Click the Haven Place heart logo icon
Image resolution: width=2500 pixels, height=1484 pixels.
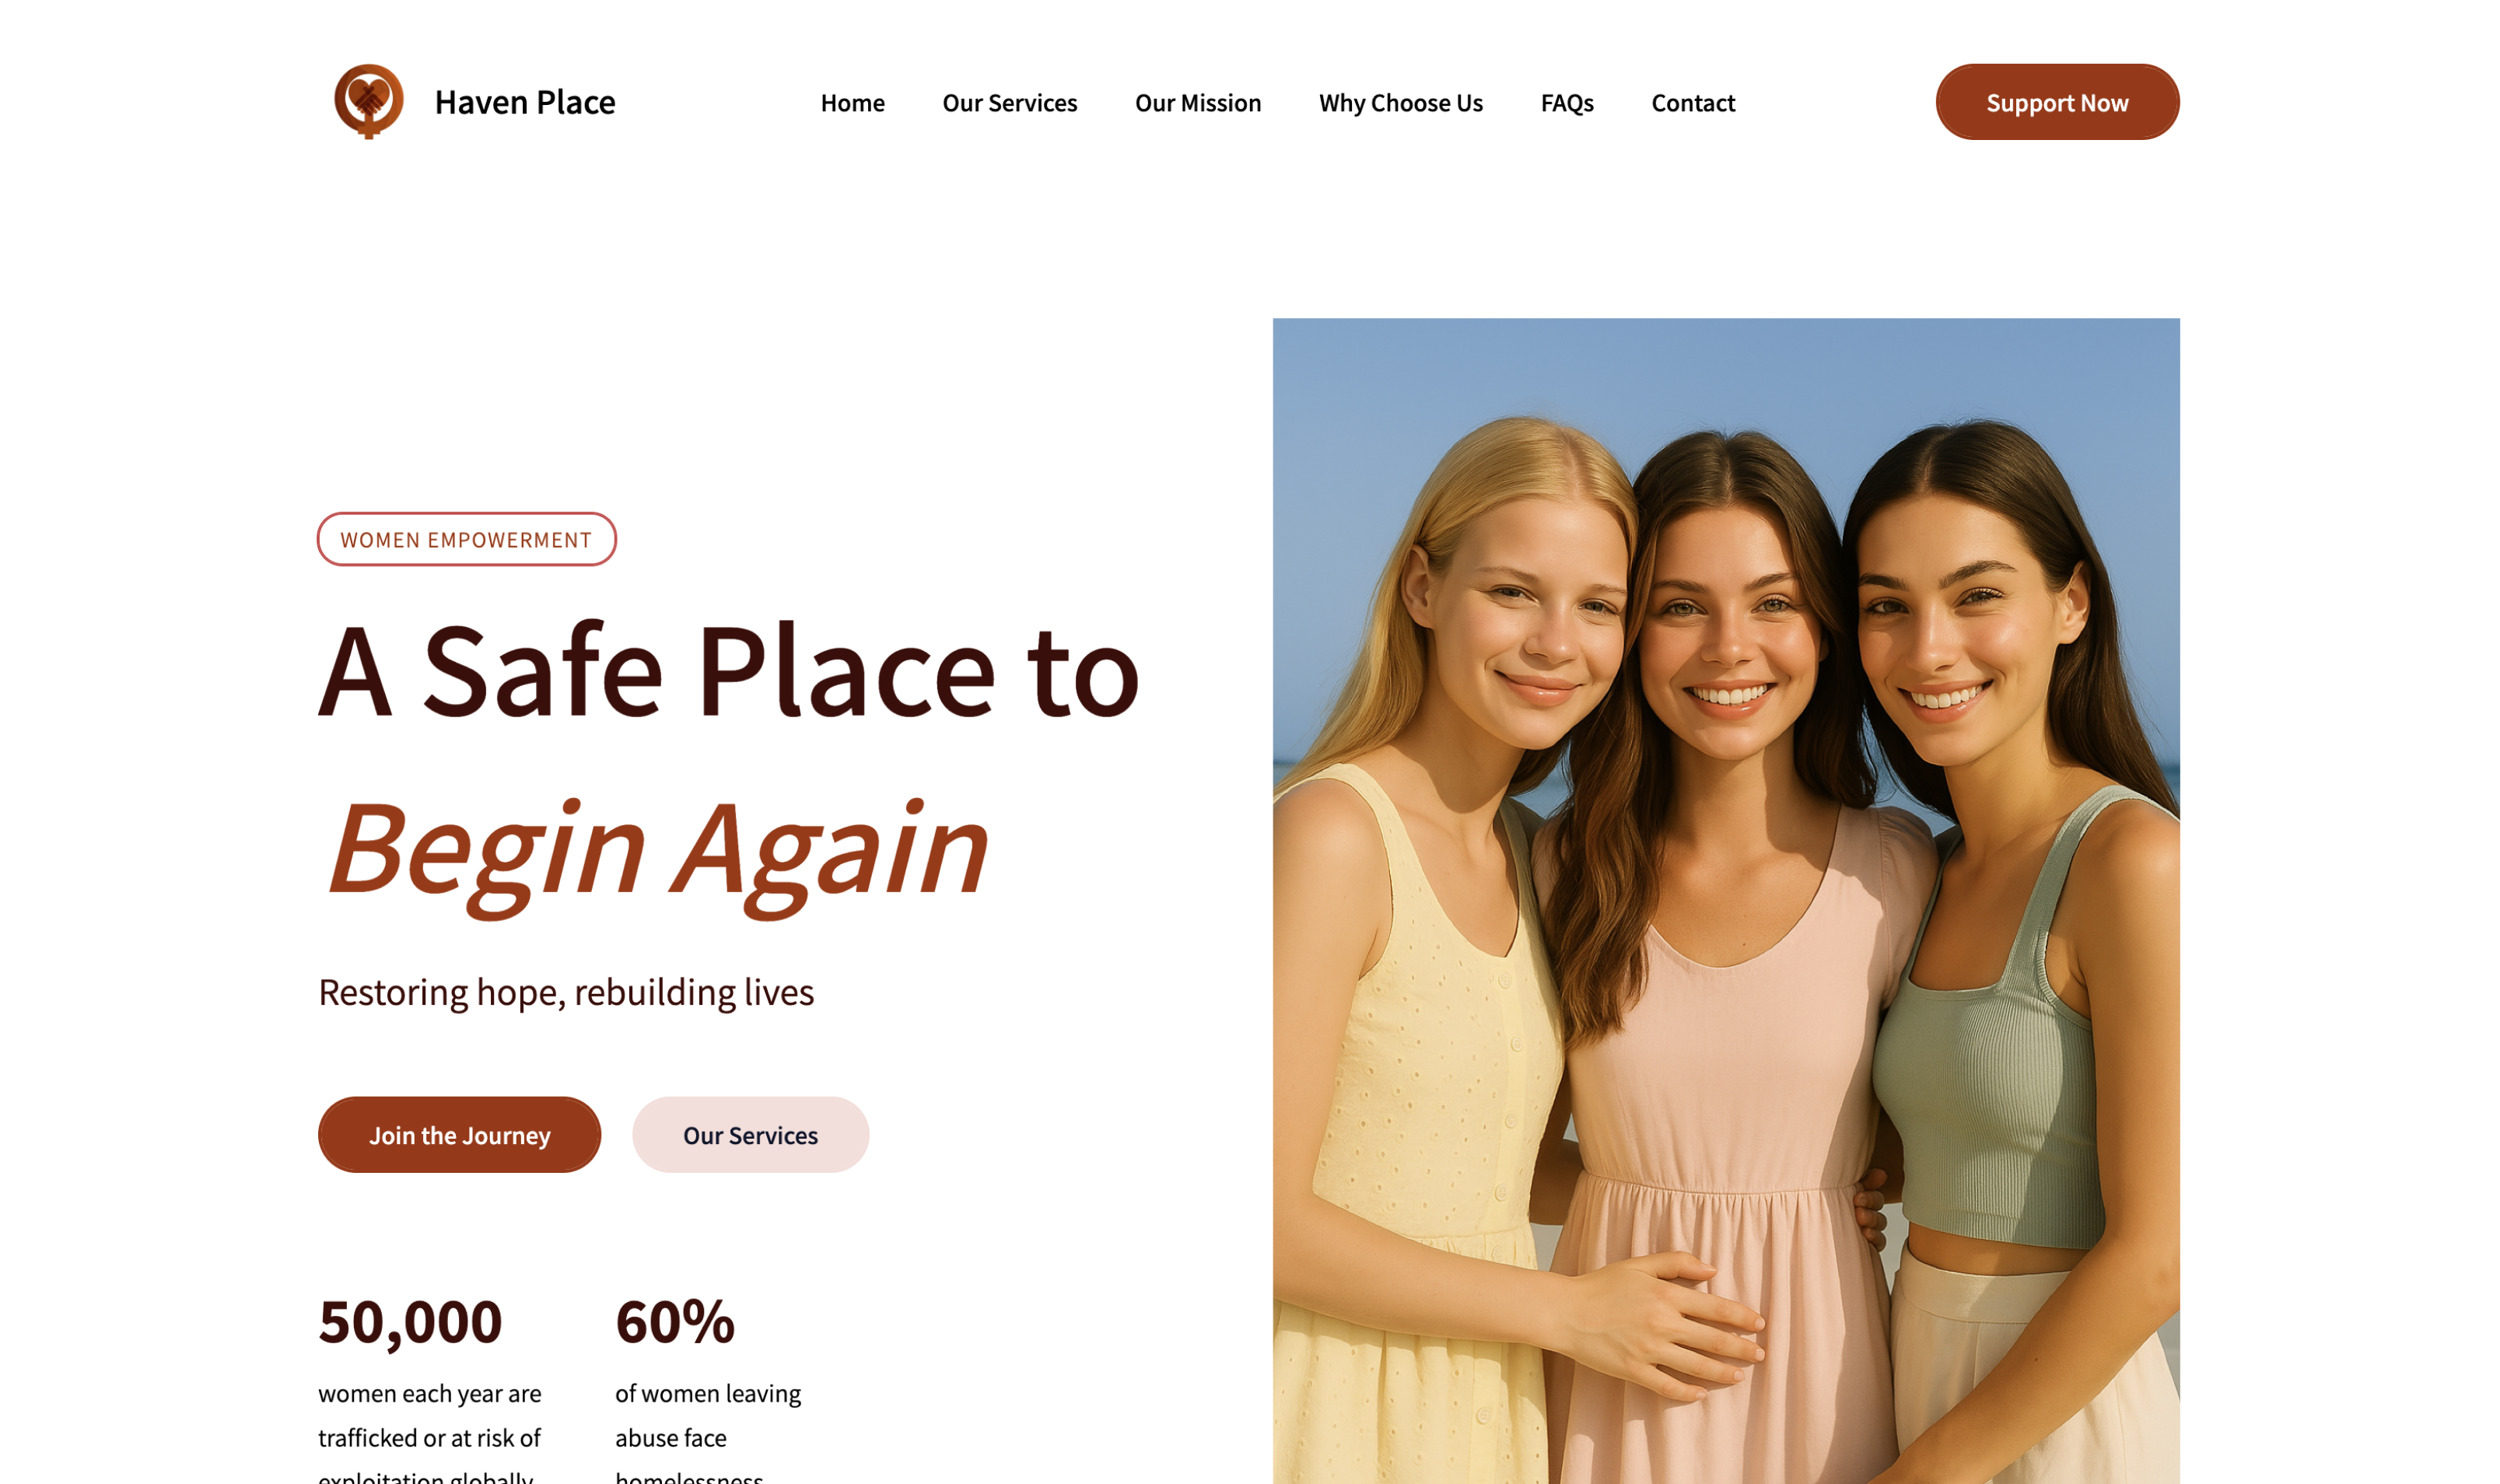click(x=368, y=101)
